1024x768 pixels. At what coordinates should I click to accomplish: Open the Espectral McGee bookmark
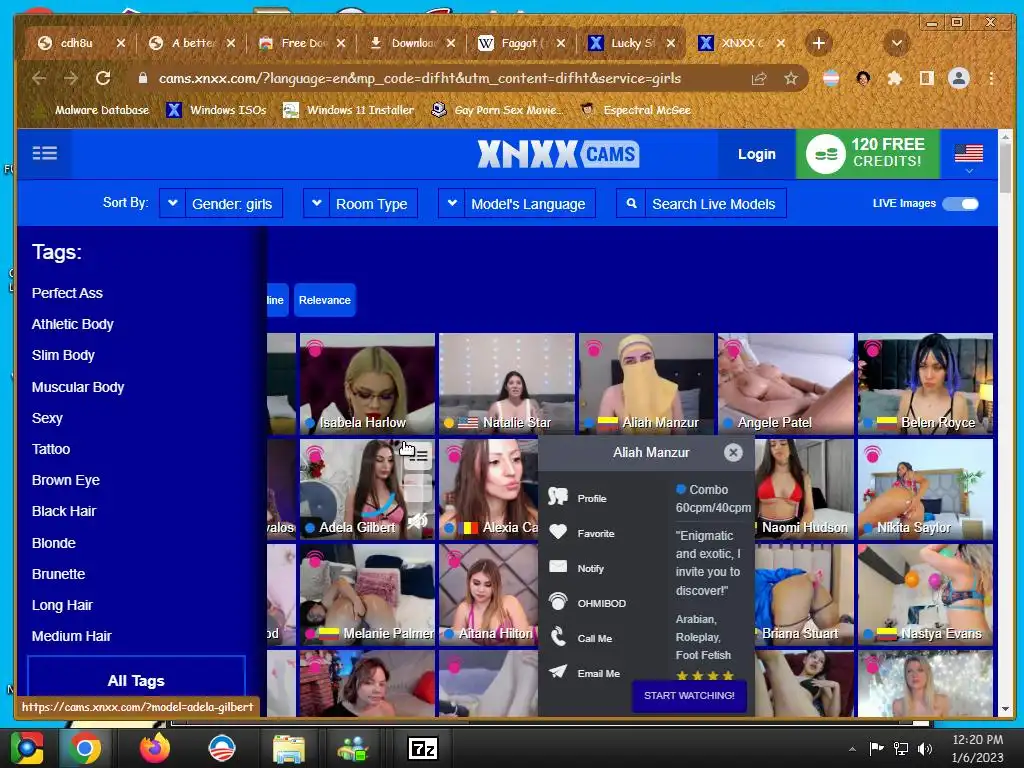[x=636, y=110]
